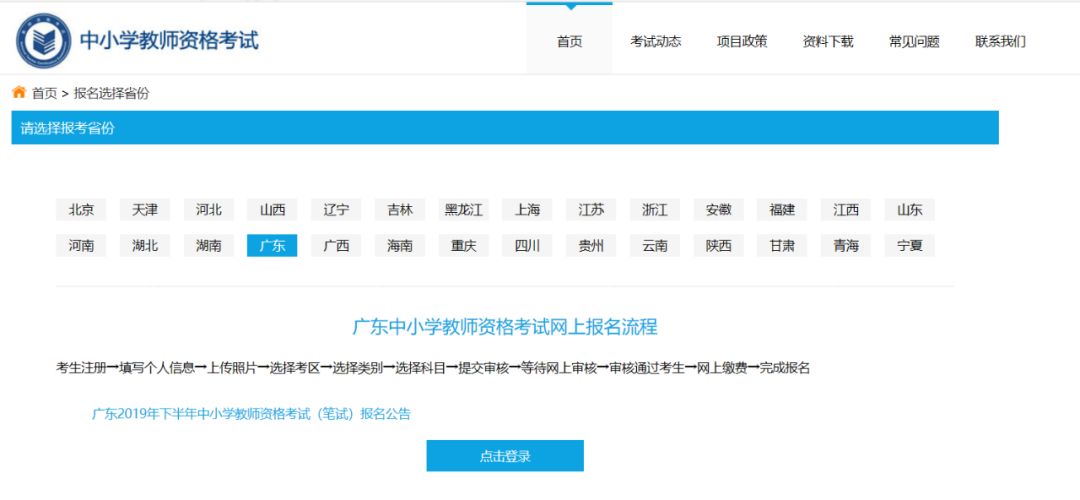
Task: Click the 请选择报考省份 header bar text
Action: tap(68, 128)
